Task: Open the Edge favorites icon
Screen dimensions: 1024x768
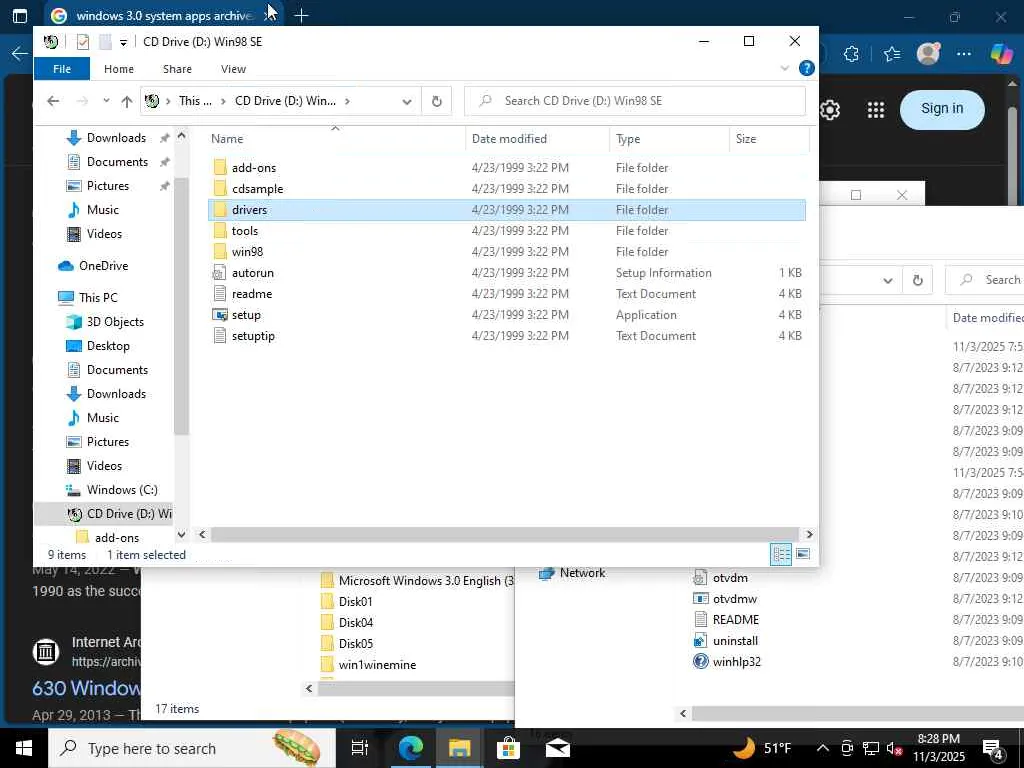Action: [x=891, y=54]
